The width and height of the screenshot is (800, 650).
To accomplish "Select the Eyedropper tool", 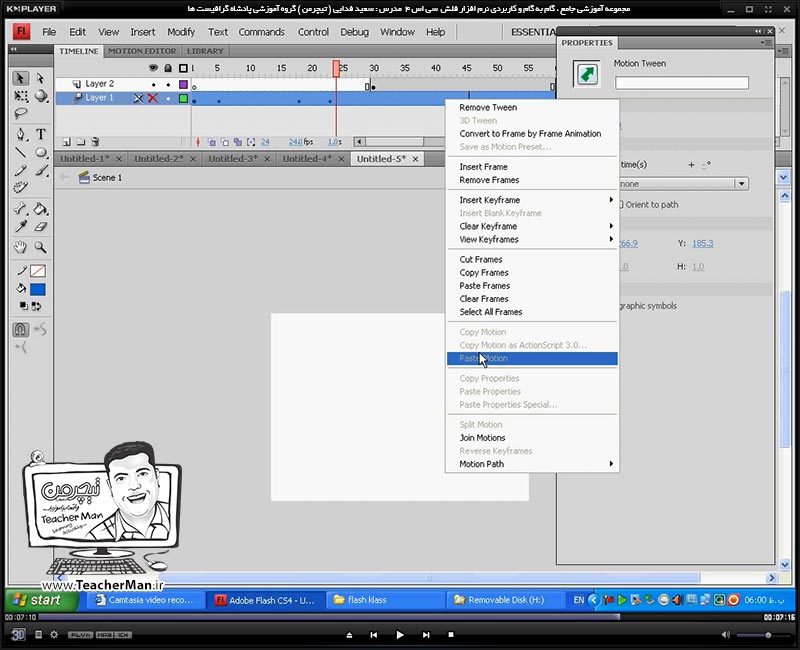I will point(20,227).
